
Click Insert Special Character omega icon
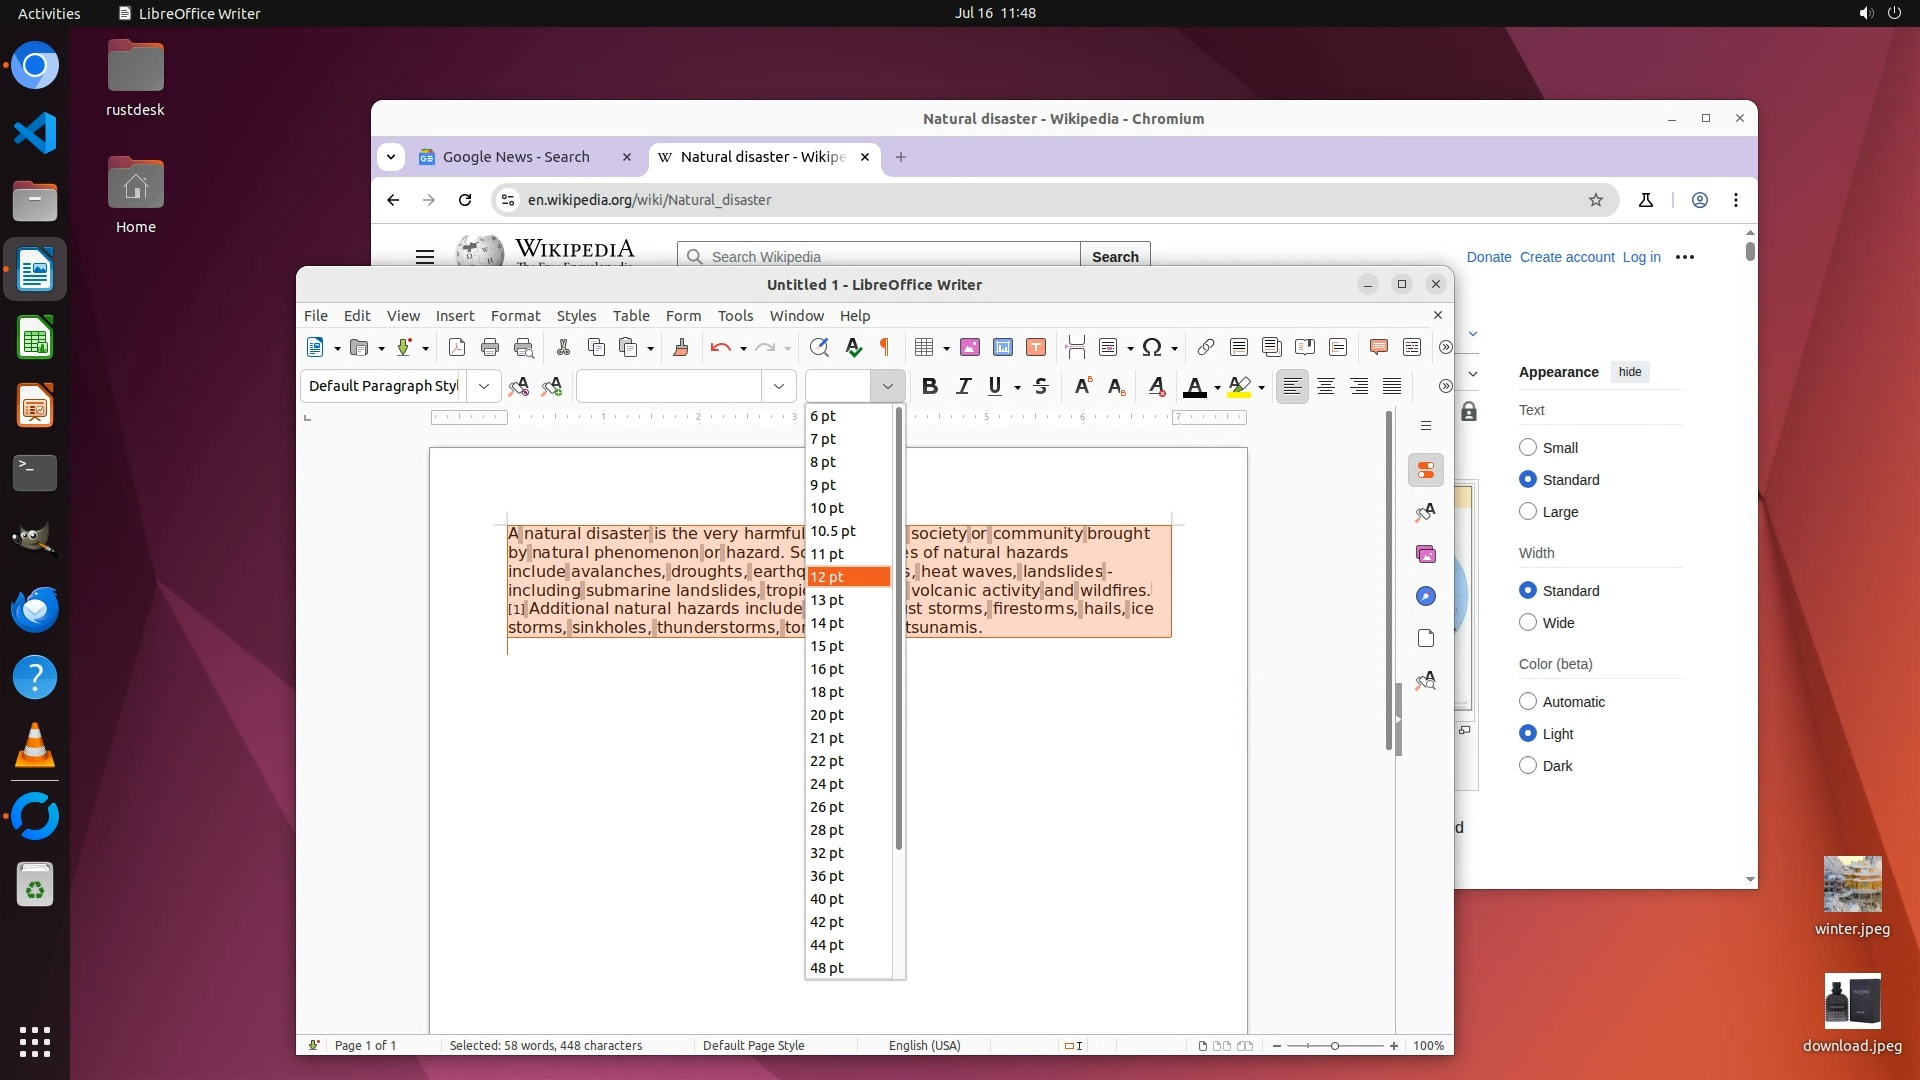click(x=1152, y=347)
